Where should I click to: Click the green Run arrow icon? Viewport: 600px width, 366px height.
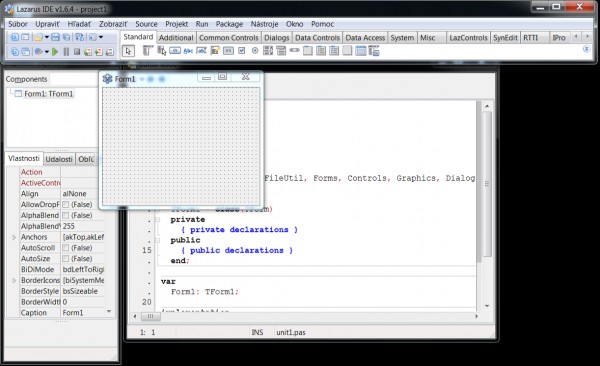55,51
